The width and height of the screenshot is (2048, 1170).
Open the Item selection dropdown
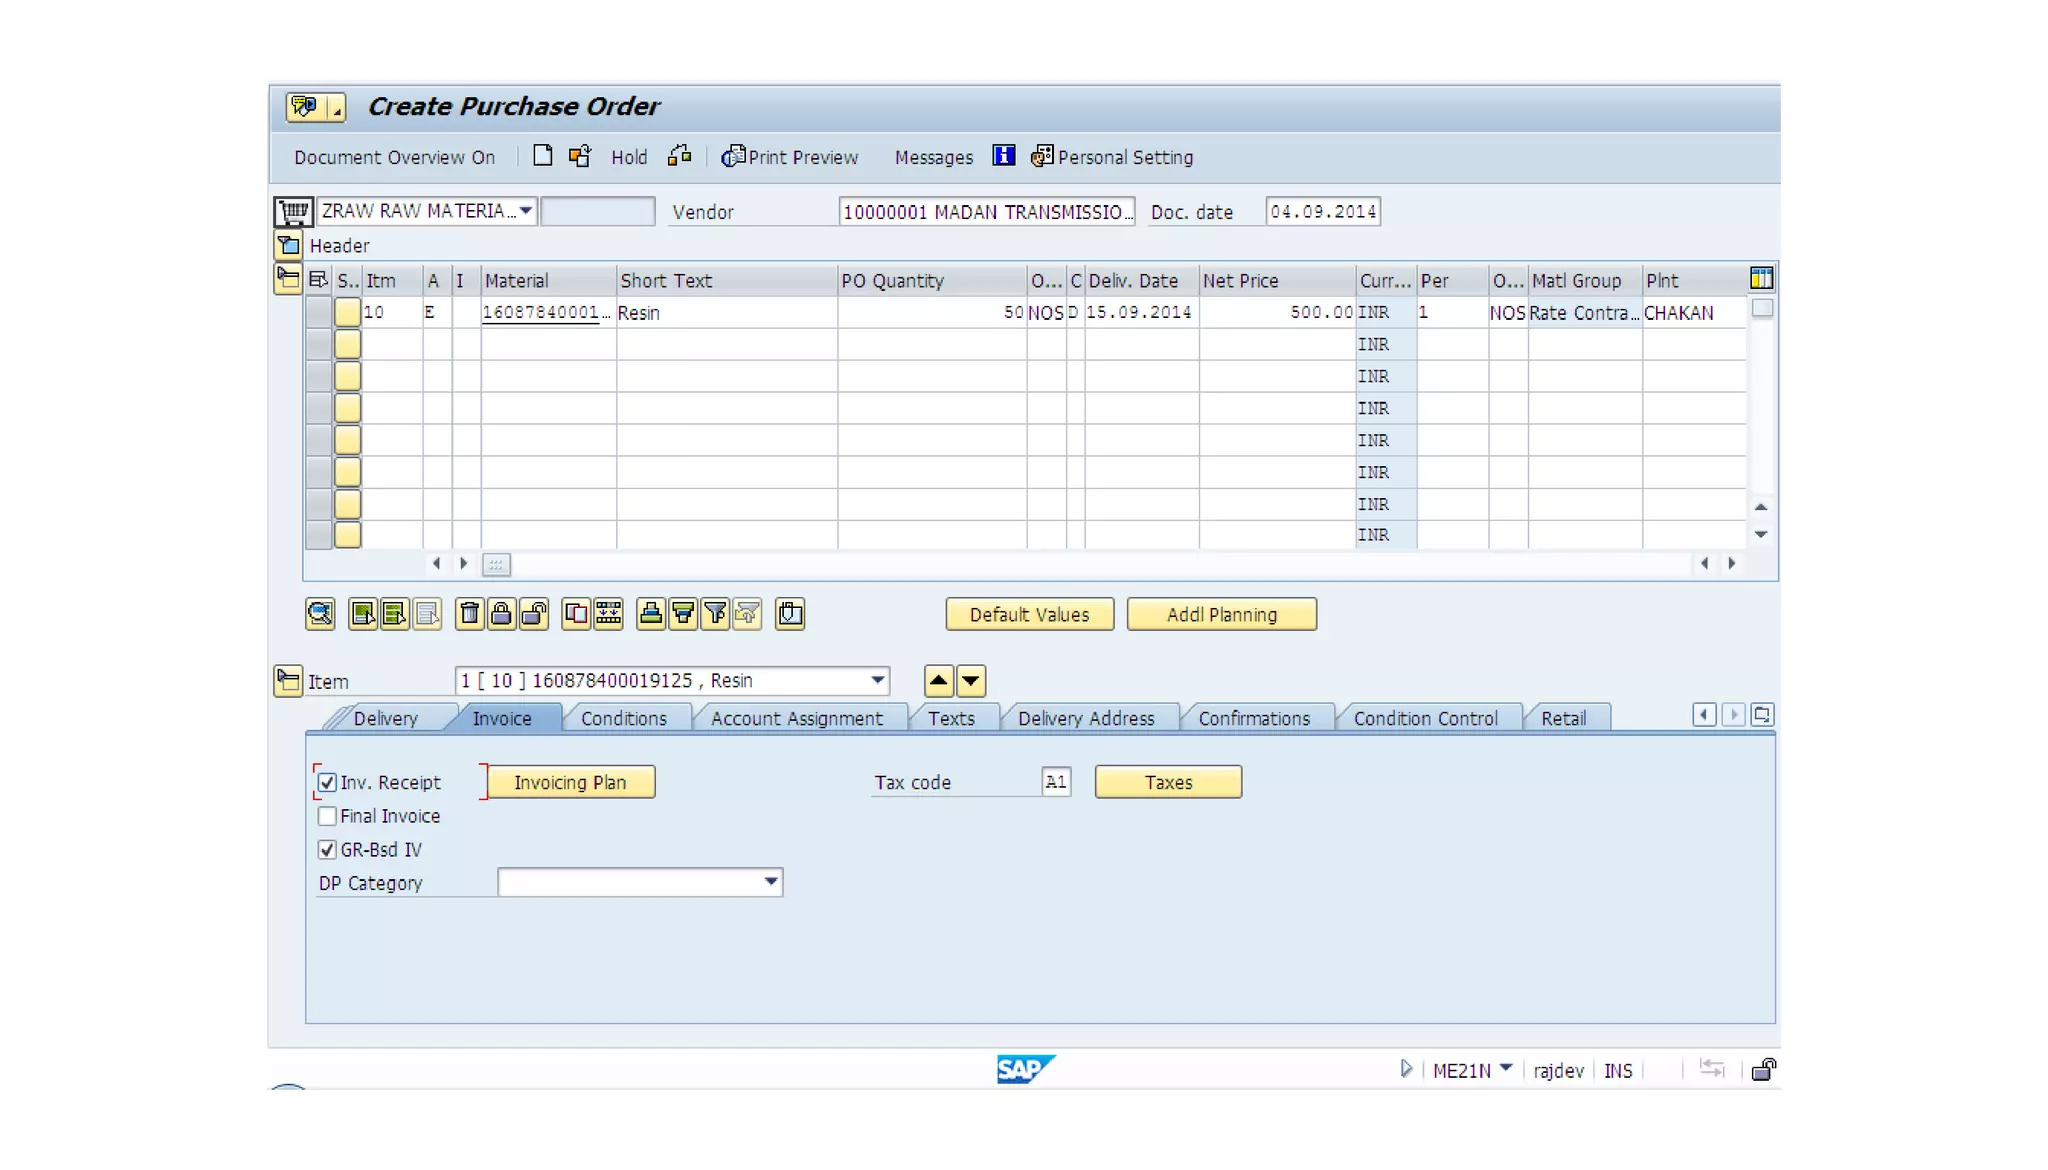tap(877, 681)
